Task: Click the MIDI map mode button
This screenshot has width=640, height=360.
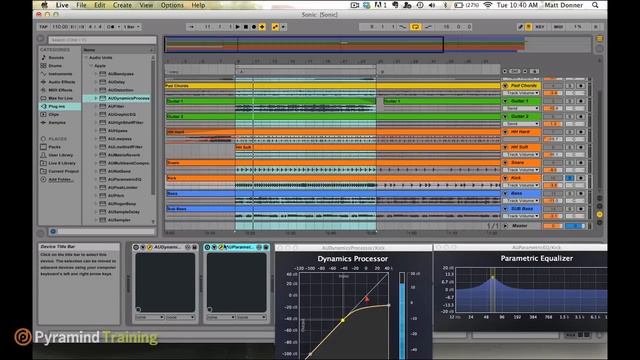Action: click(558, 27)
